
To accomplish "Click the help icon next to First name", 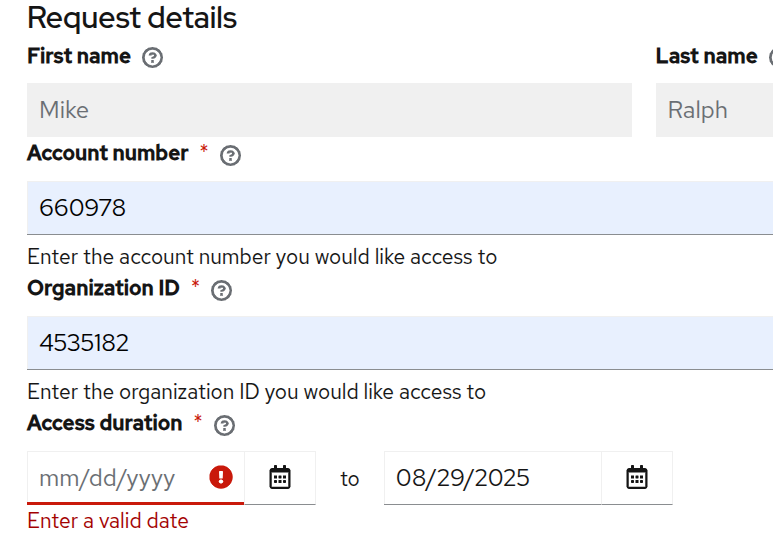I will tap(152, 58).
